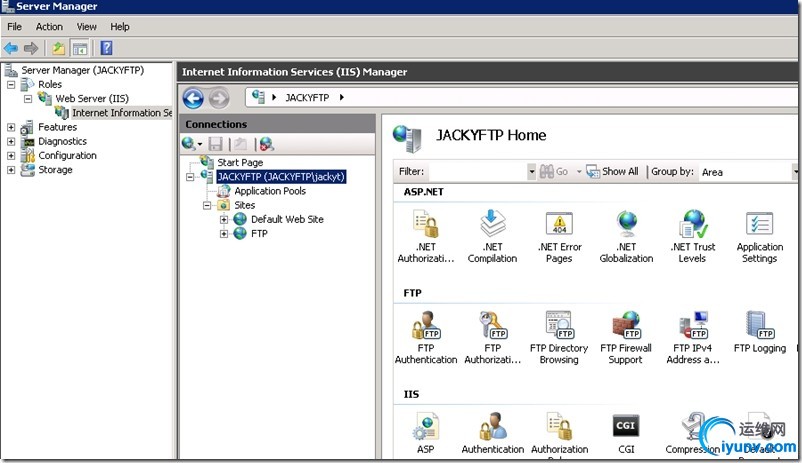Viewport: 802px width, 463px height.
Task: Open the Action menu
Action: [49, 27]
